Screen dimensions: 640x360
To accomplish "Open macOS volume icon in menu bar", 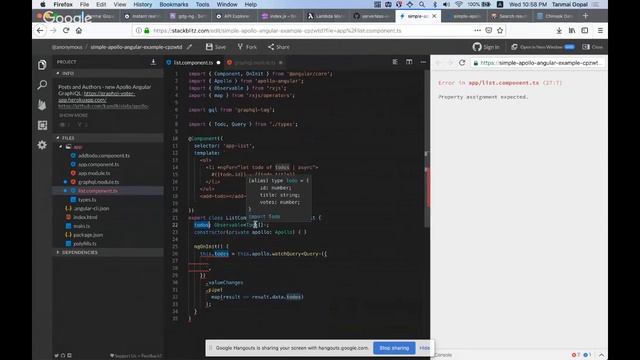I will click(x=446, y=4).
